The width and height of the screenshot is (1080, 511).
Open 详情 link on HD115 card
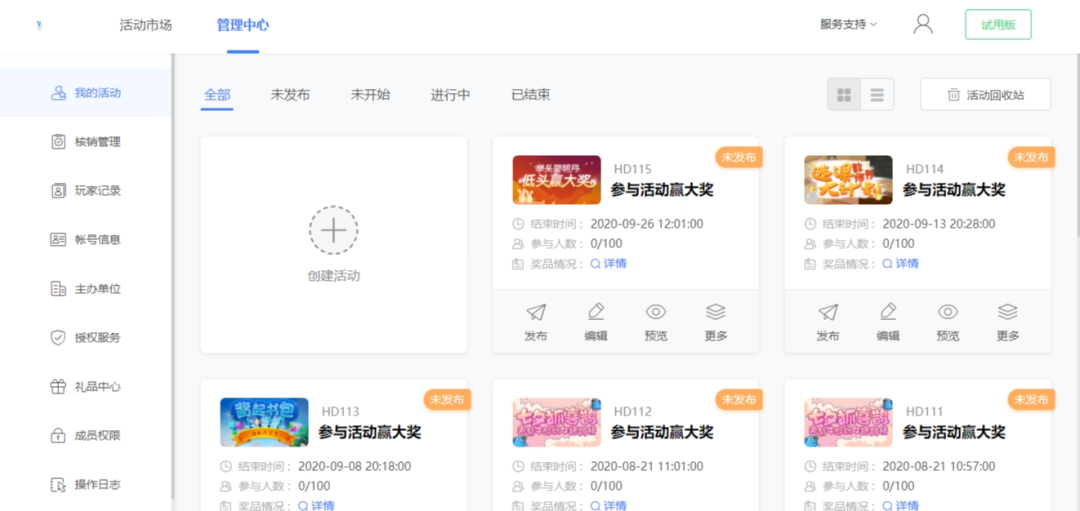(609, 264)
